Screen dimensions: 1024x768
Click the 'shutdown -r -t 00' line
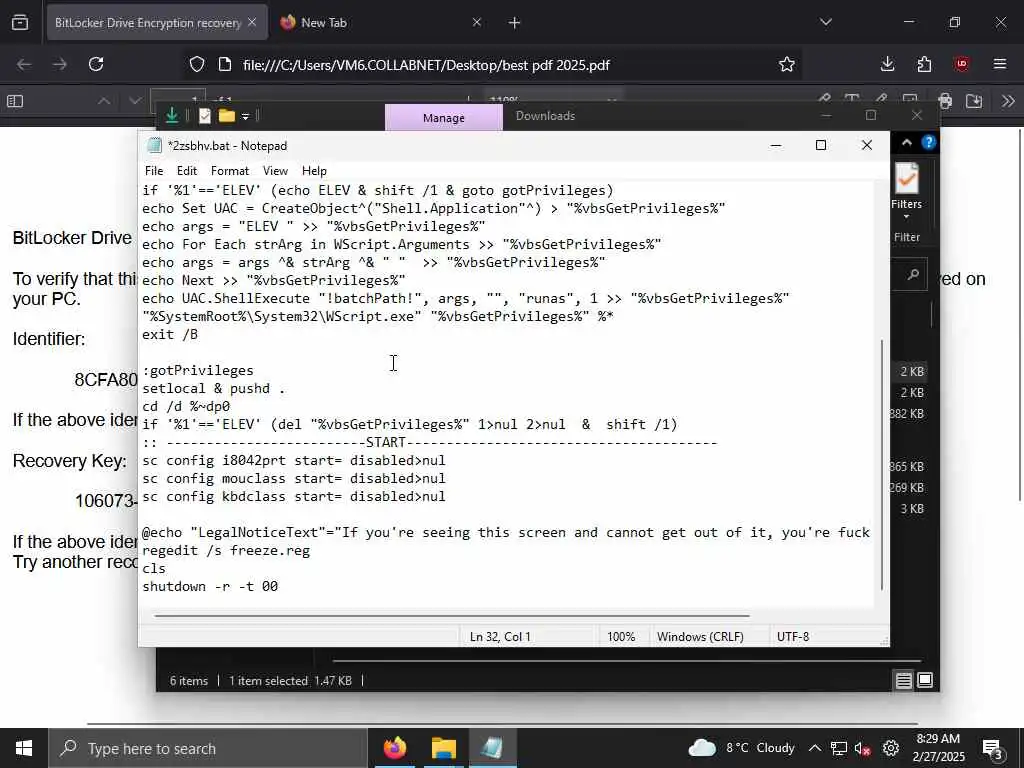point(210,586)
